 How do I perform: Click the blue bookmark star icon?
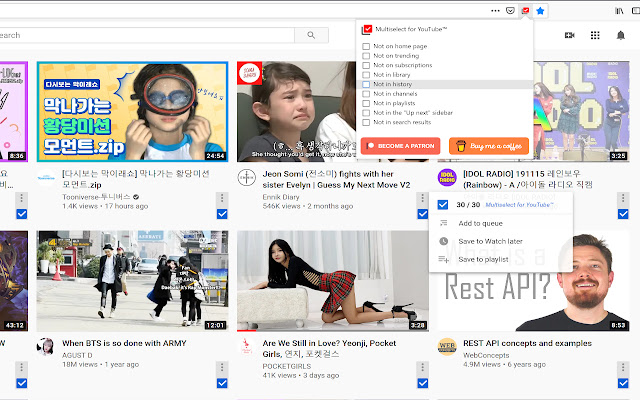(540, 11)
